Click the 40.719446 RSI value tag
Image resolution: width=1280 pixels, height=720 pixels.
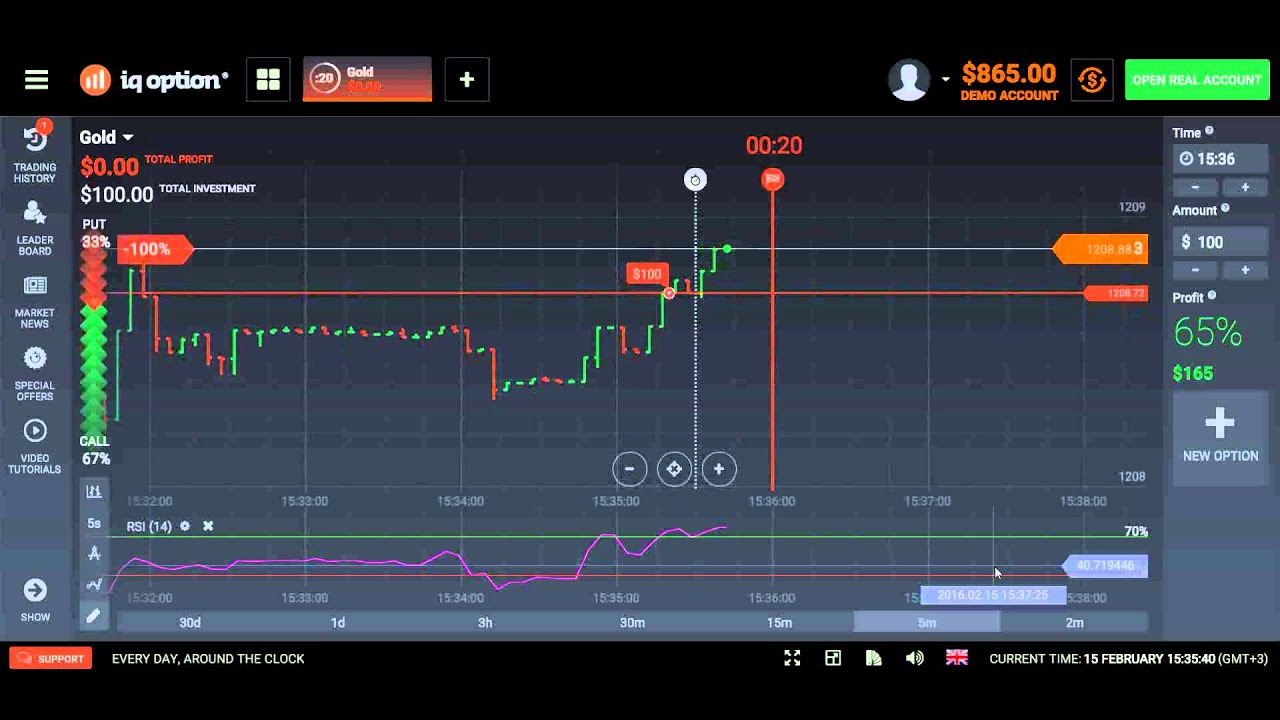(x=1105, y=566)
